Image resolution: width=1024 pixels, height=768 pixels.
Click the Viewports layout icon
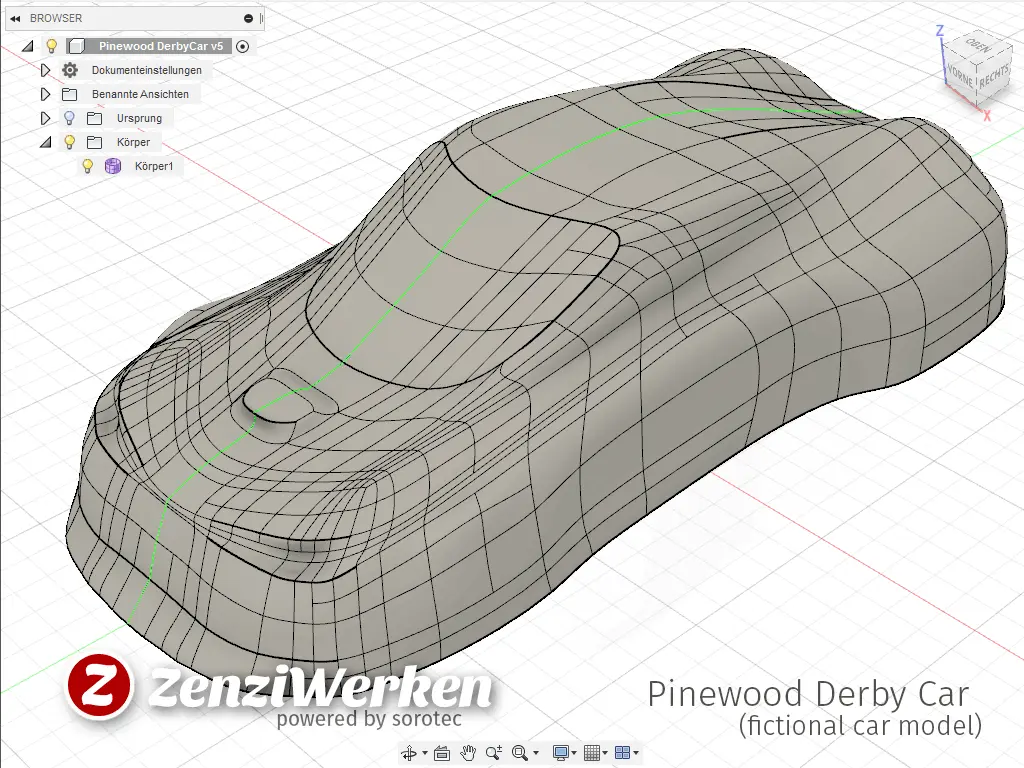point(622,753)
